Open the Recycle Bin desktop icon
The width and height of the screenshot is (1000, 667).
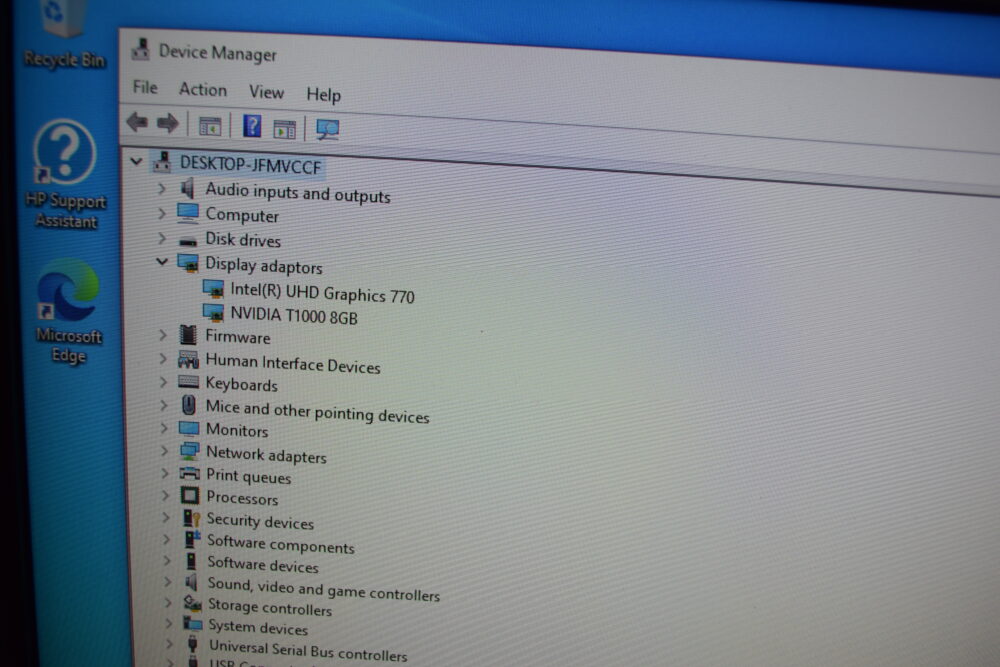(x=64, y=35)
